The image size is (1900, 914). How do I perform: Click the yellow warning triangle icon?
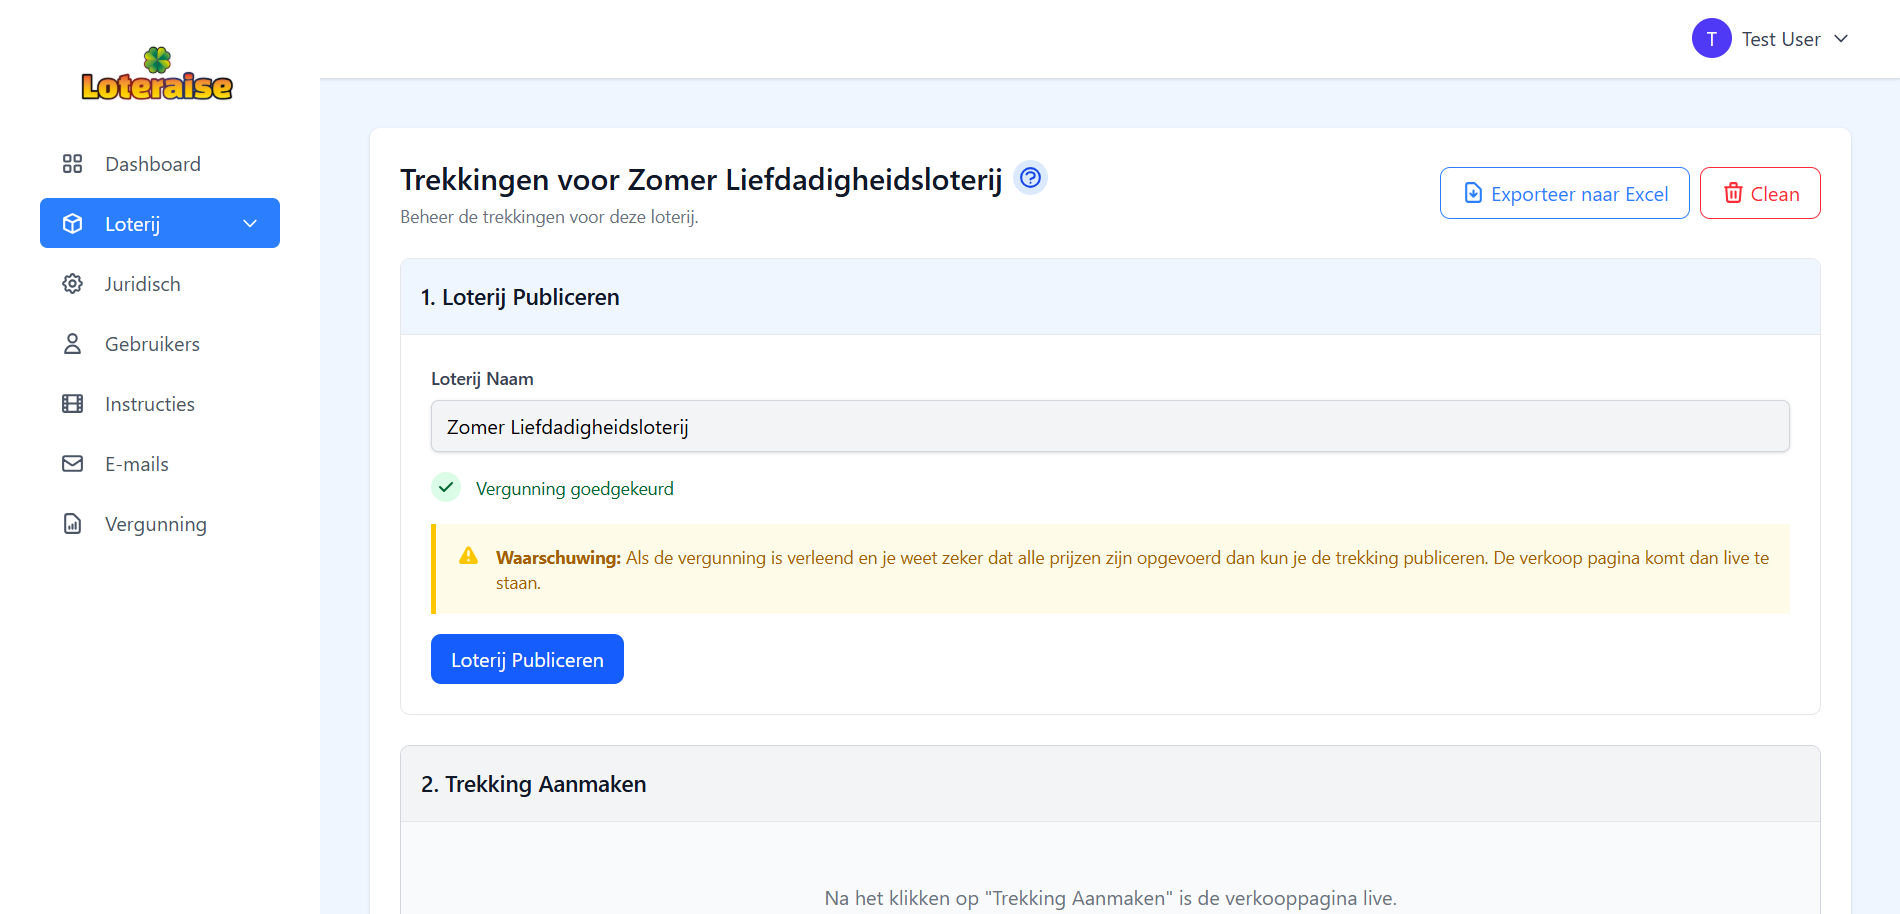468,556
